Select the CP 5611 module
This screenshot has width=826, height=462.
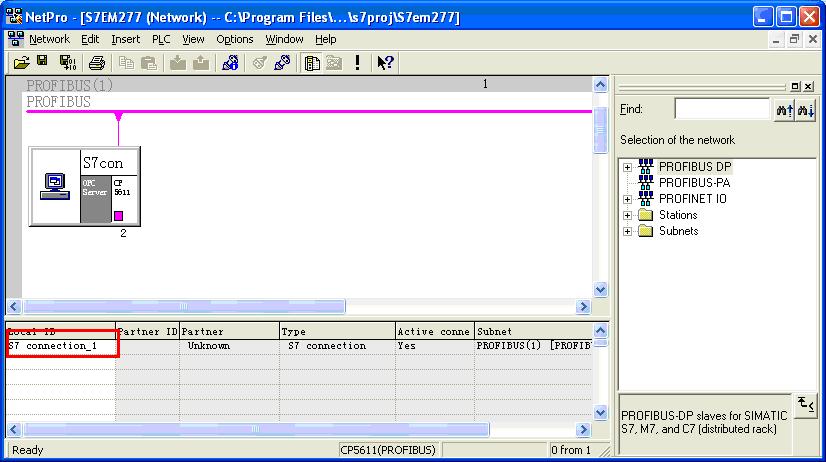click(x=125, y=199)
